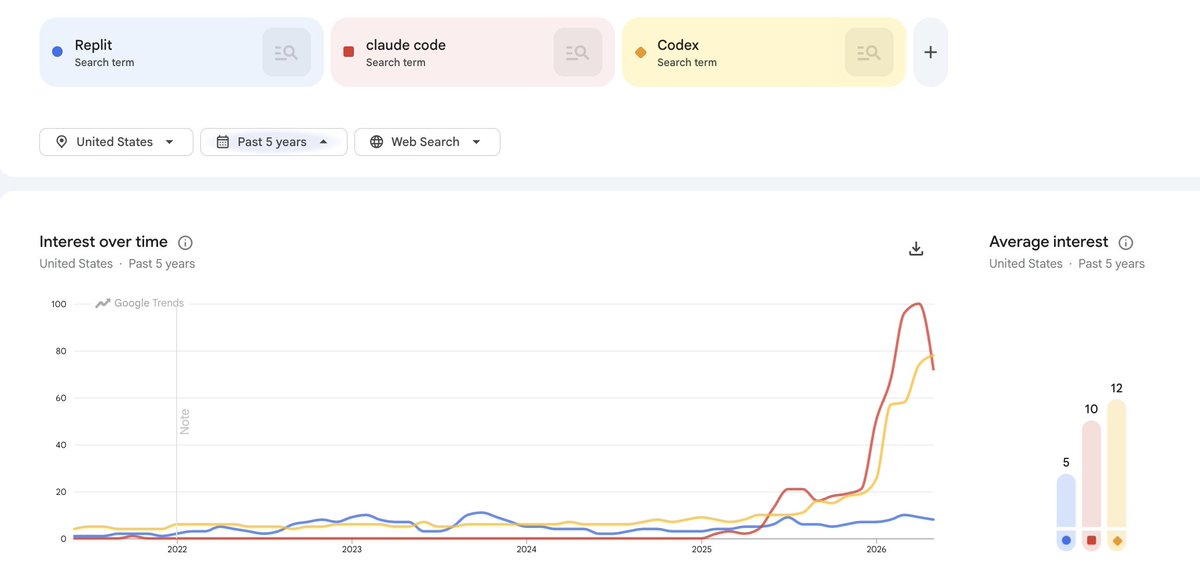Click the Note marker on the chart

click(184, 421)
